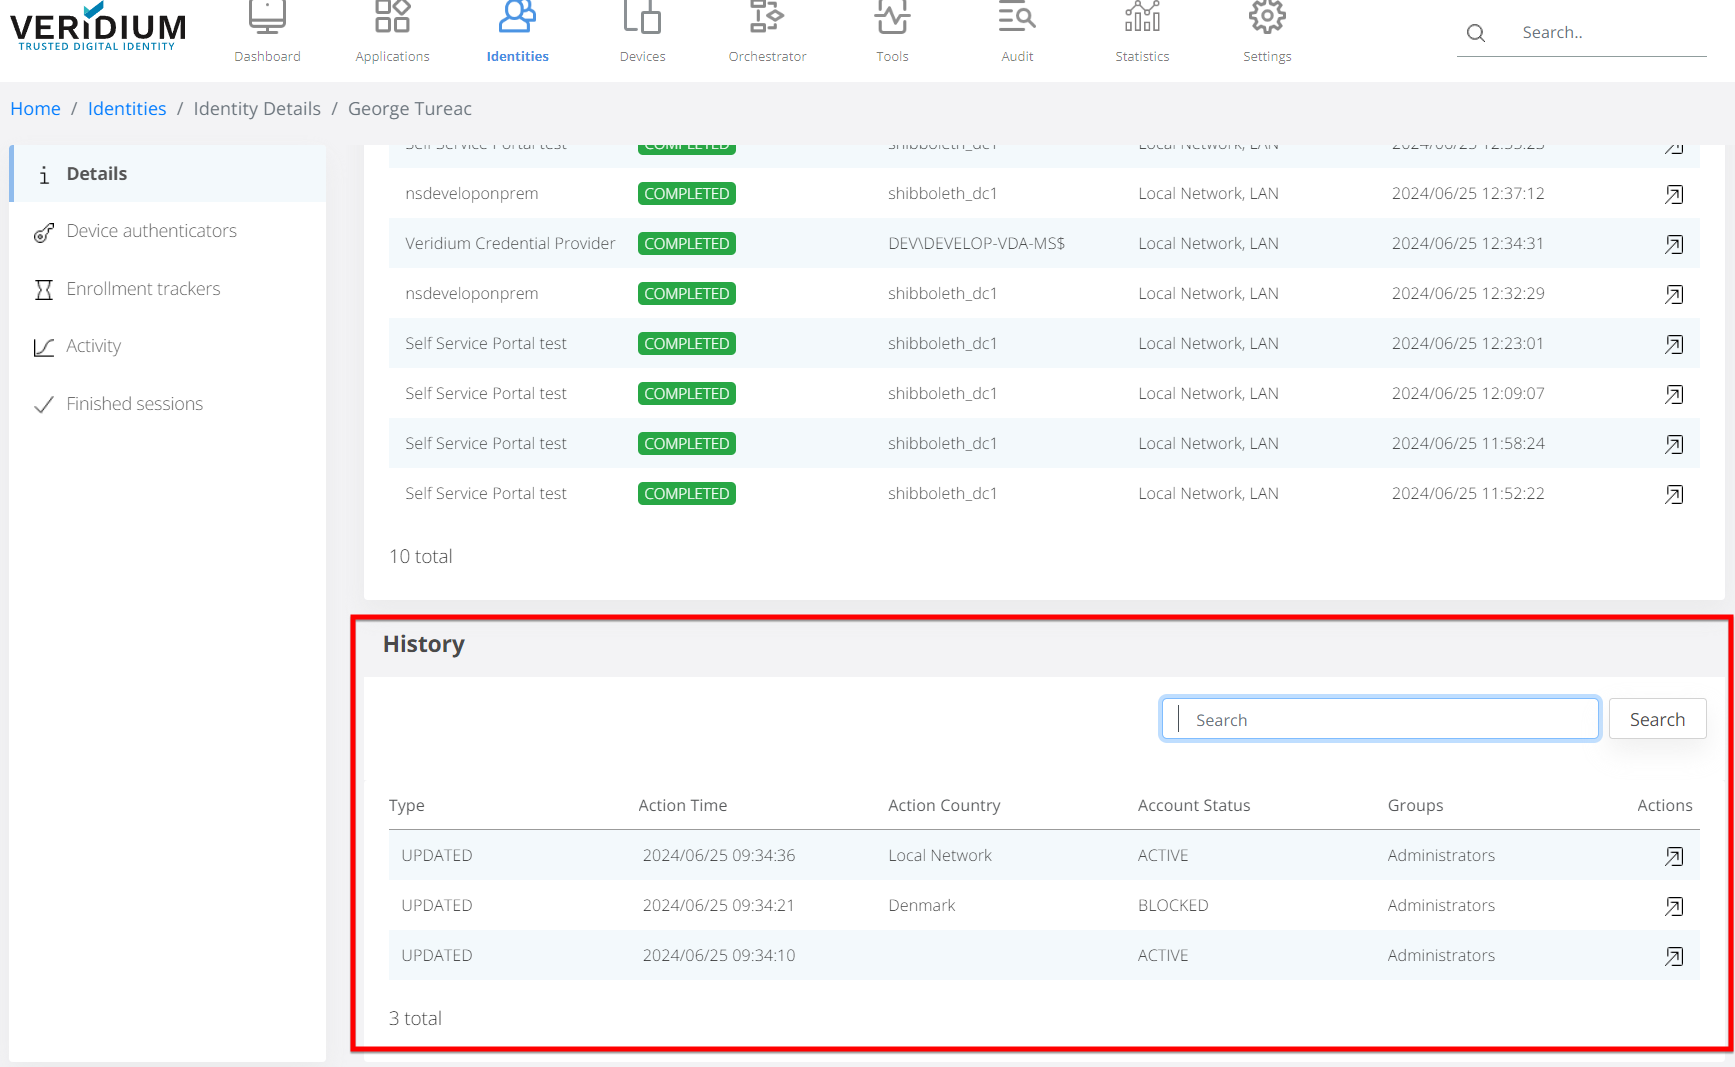Open the Activity sidebar section
The height and width of the screenshot is (1067, 1735).
tap(93, 346)
